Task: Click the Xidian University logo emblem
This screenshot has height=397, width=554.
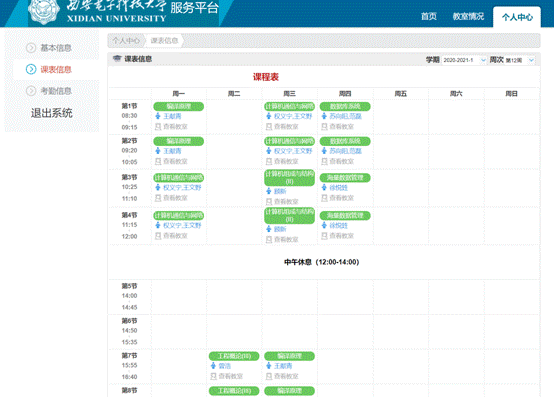Action: point(44,11)
